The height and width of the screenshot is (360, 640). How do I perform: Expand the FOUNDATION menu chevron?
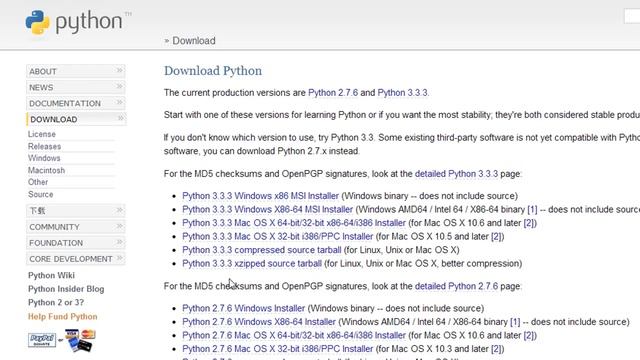click(x=120, y=242)
